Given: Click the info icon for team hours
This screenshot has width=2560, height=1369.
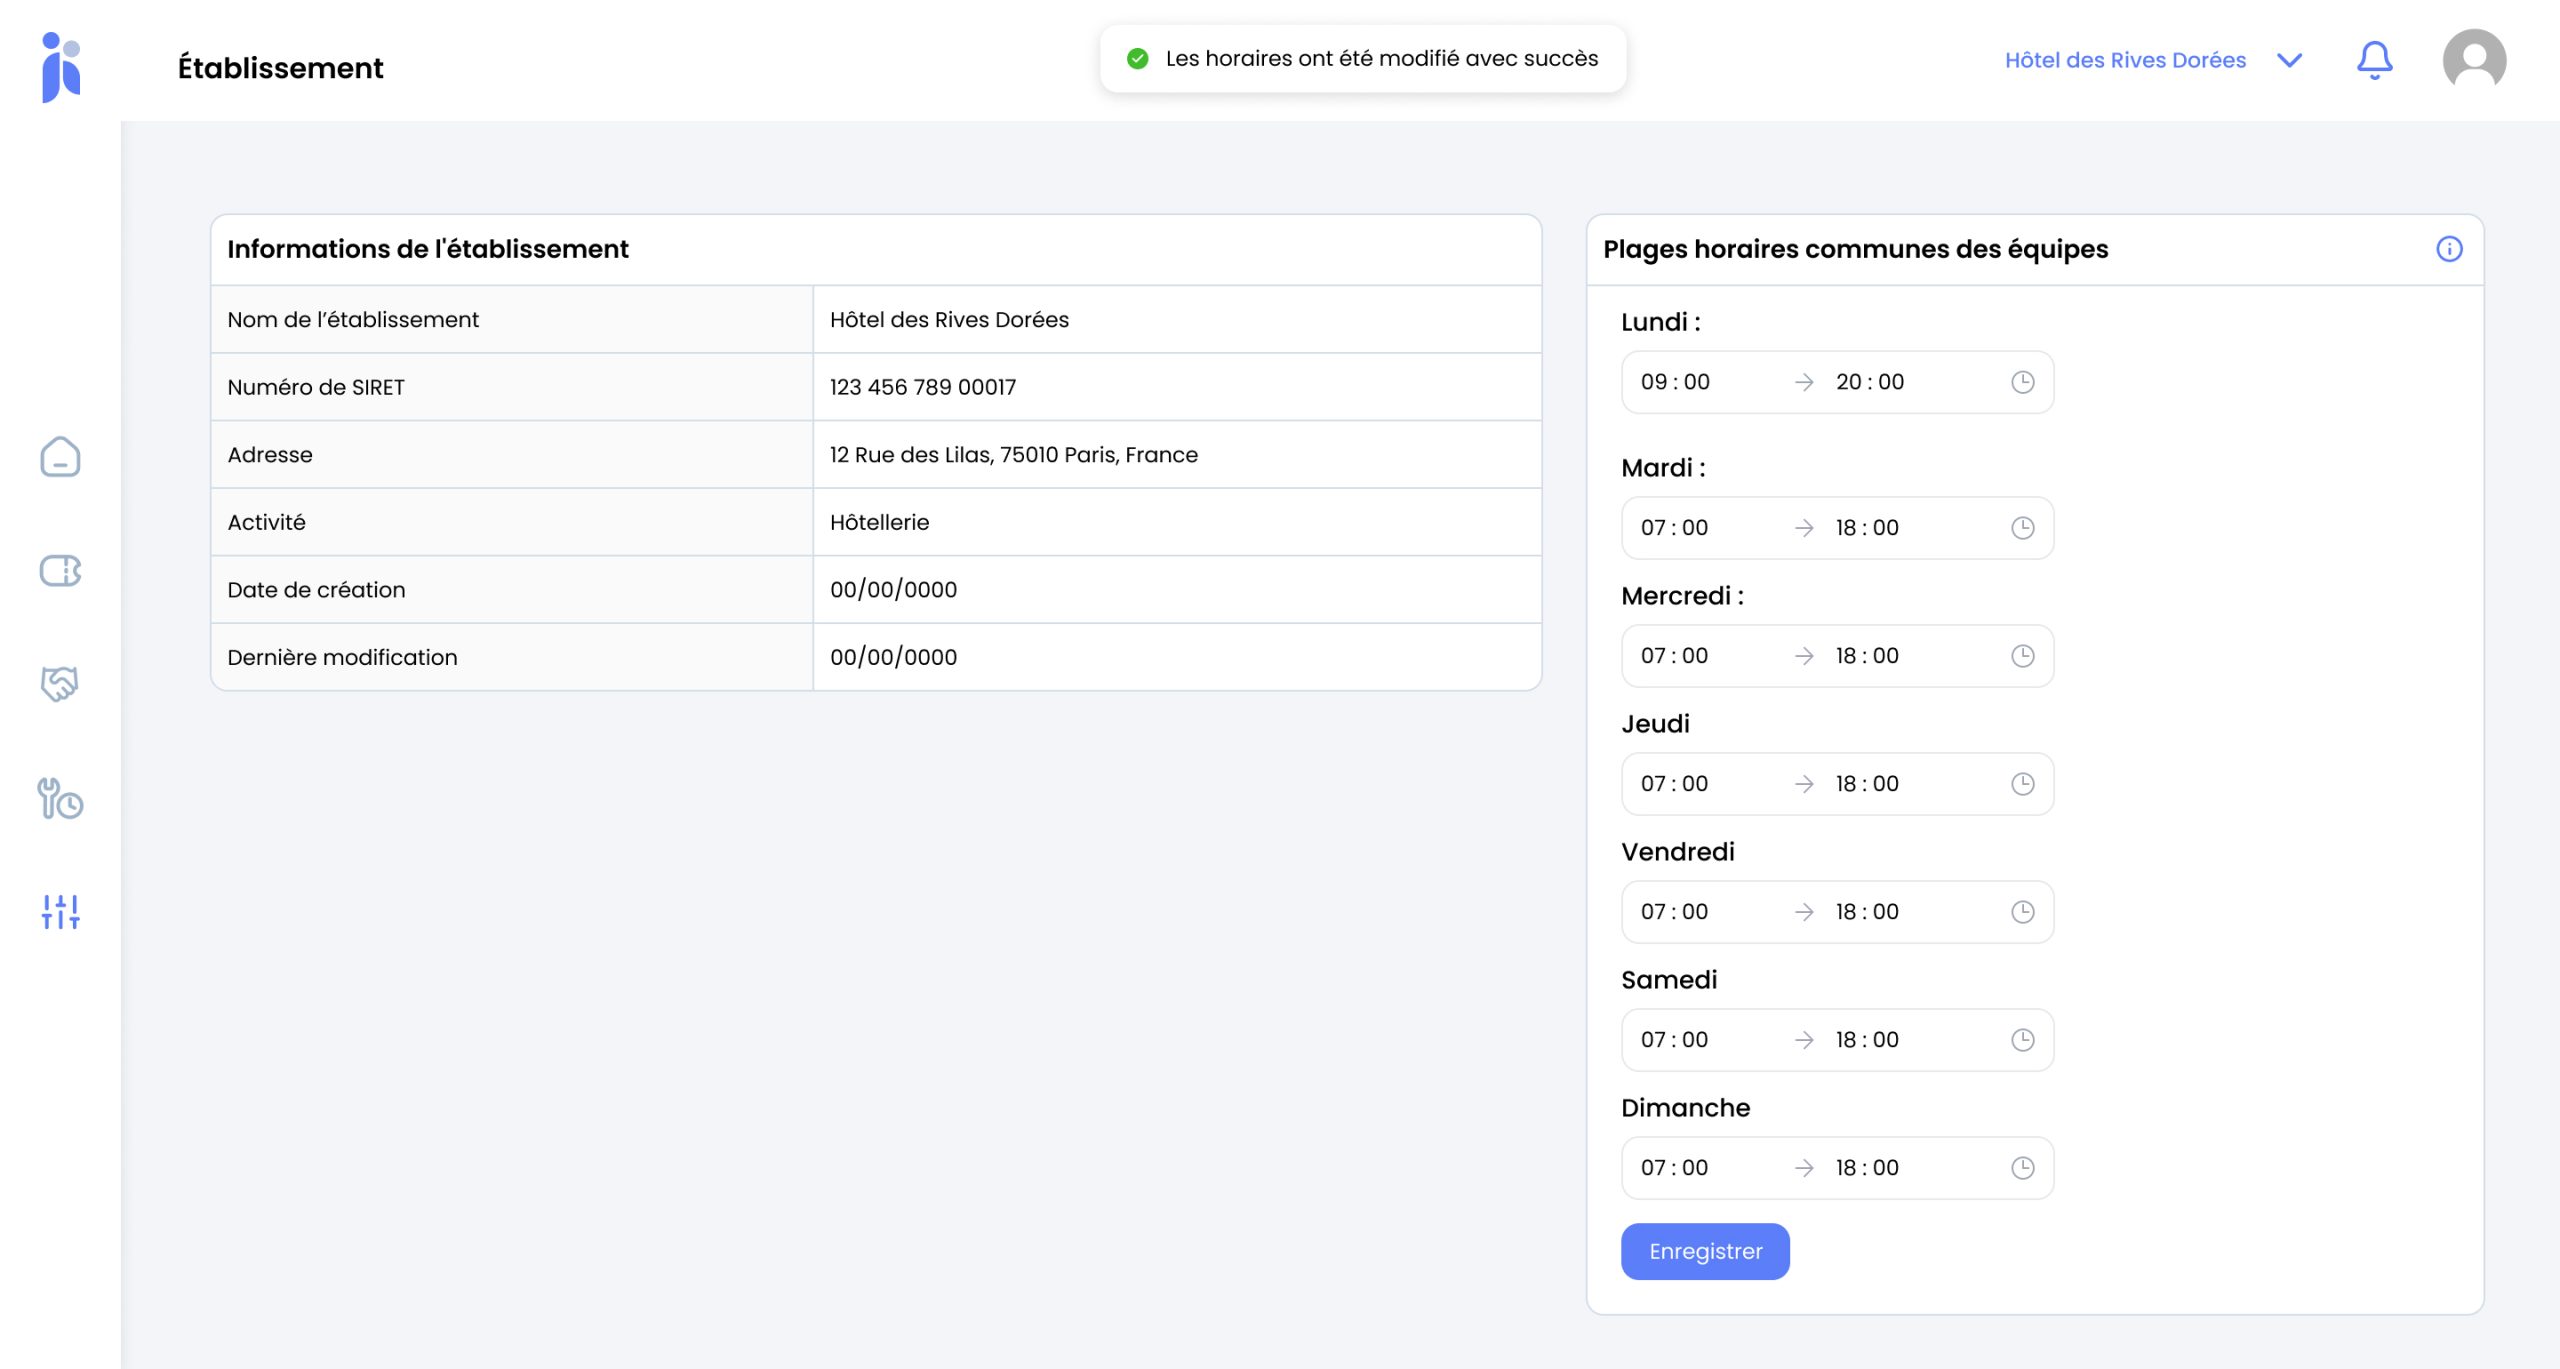Looking at the screenshot, I should [x=2449, y=249].
